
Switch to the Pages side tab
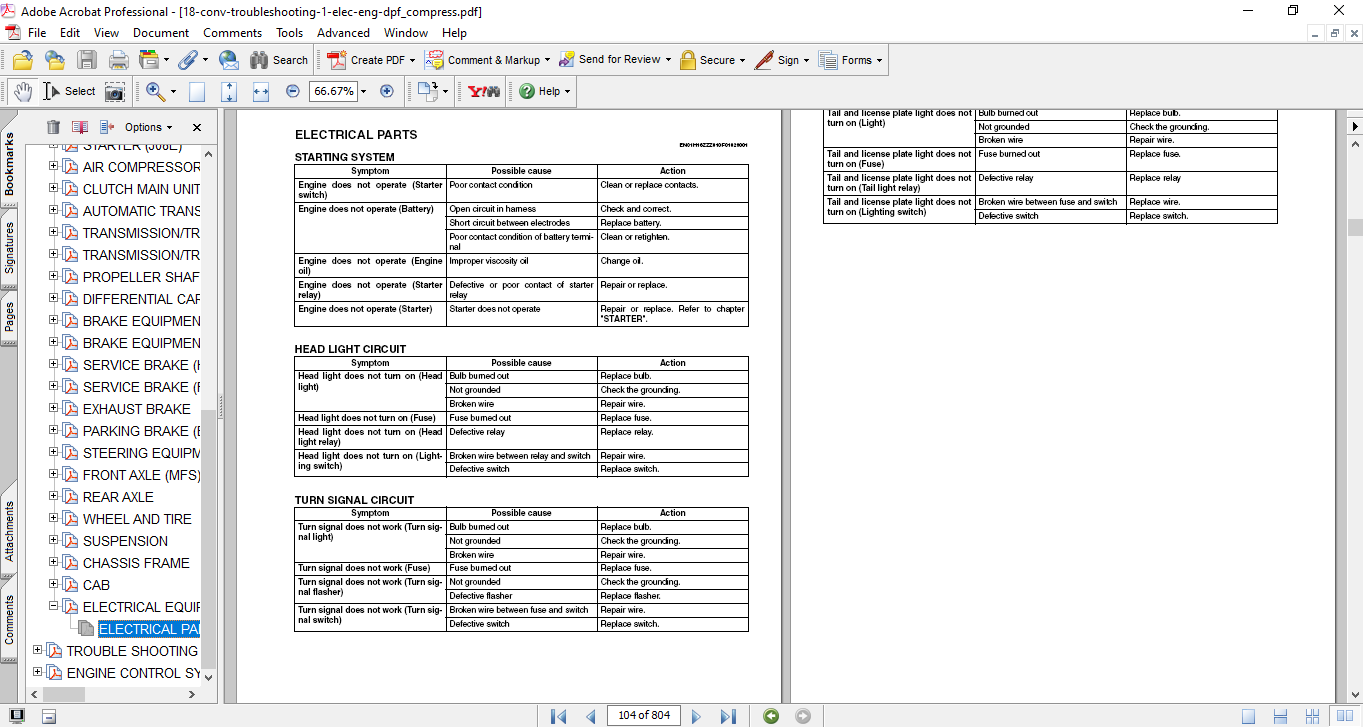(x=10, y=317)
